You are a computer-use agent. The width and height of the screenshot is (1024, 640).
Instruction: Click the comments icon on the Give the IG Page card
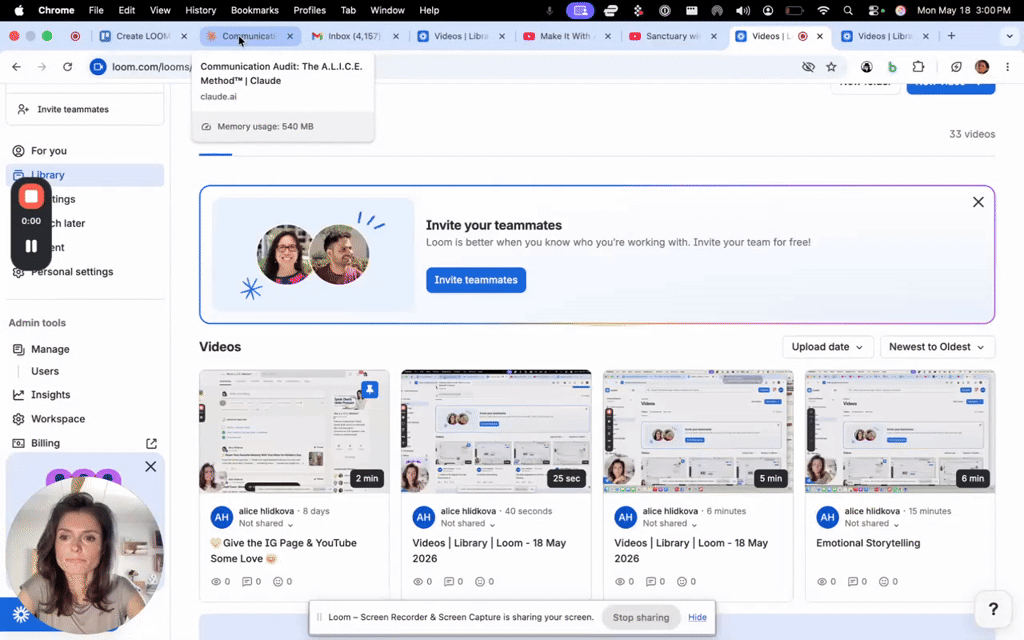[x=247, y=582]
